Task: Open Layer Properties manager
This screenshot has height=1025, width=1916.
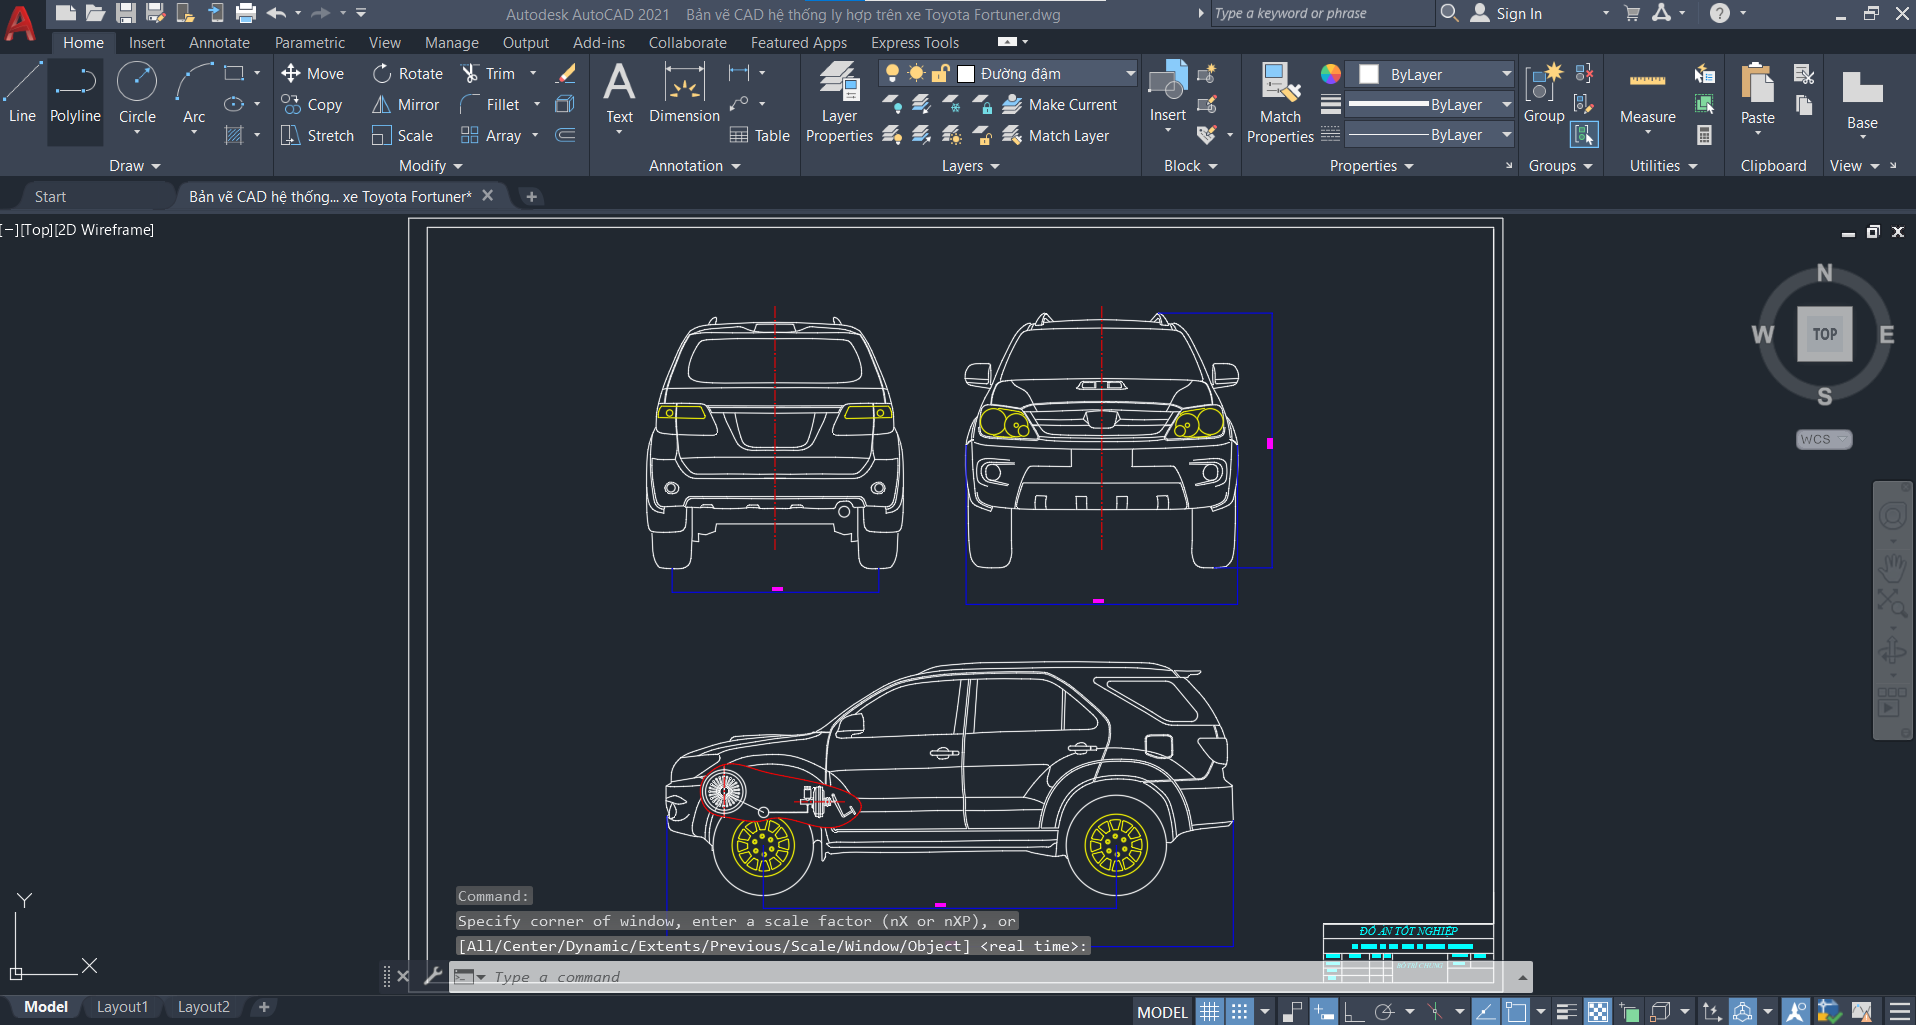Action: pyautogui.click(x=839, y=101)
